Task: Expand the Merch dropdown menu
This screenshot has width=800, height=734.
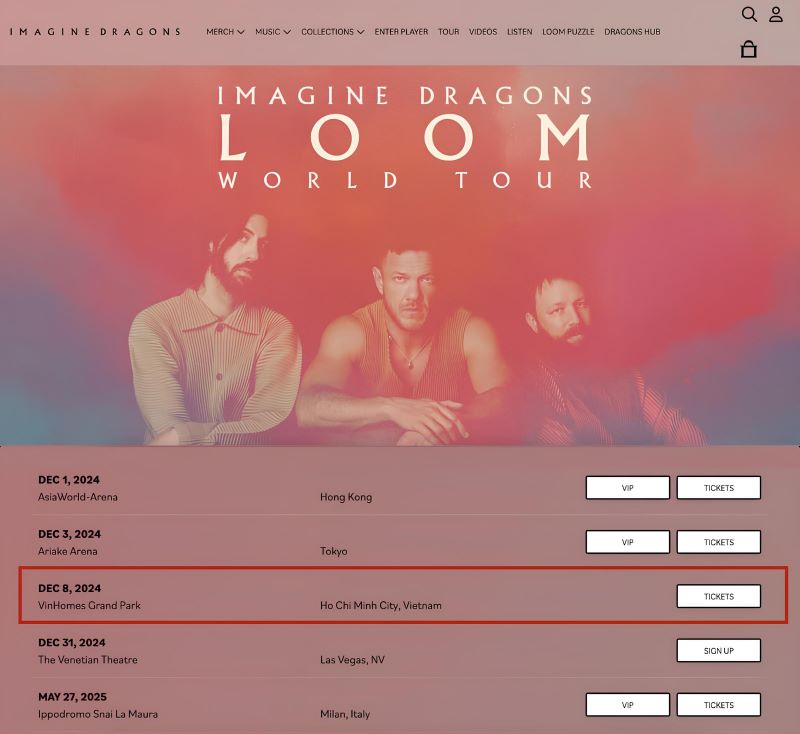Action: 225,32
